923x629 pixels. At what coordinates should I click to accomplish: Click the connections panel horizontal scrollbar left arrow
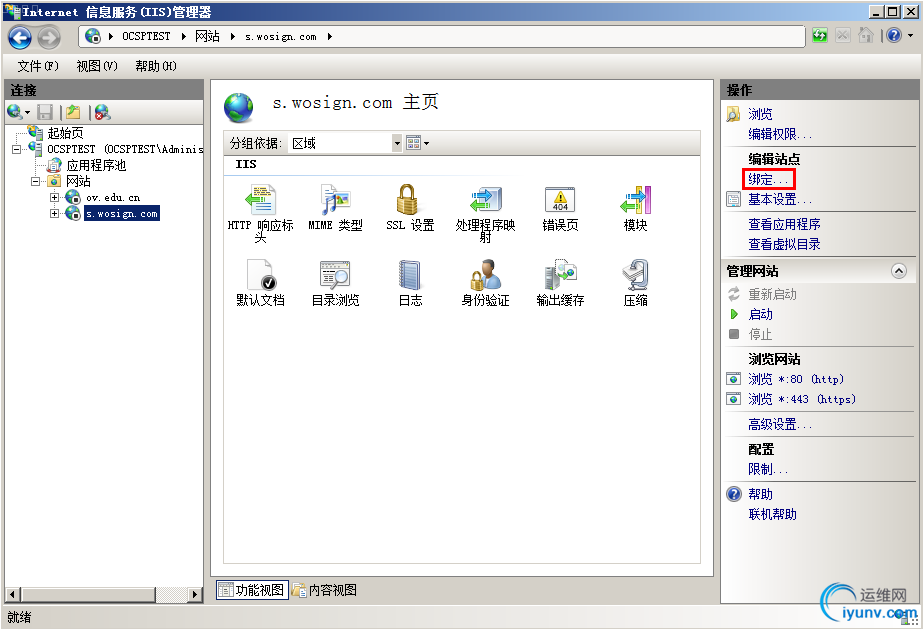pos(12,594)
